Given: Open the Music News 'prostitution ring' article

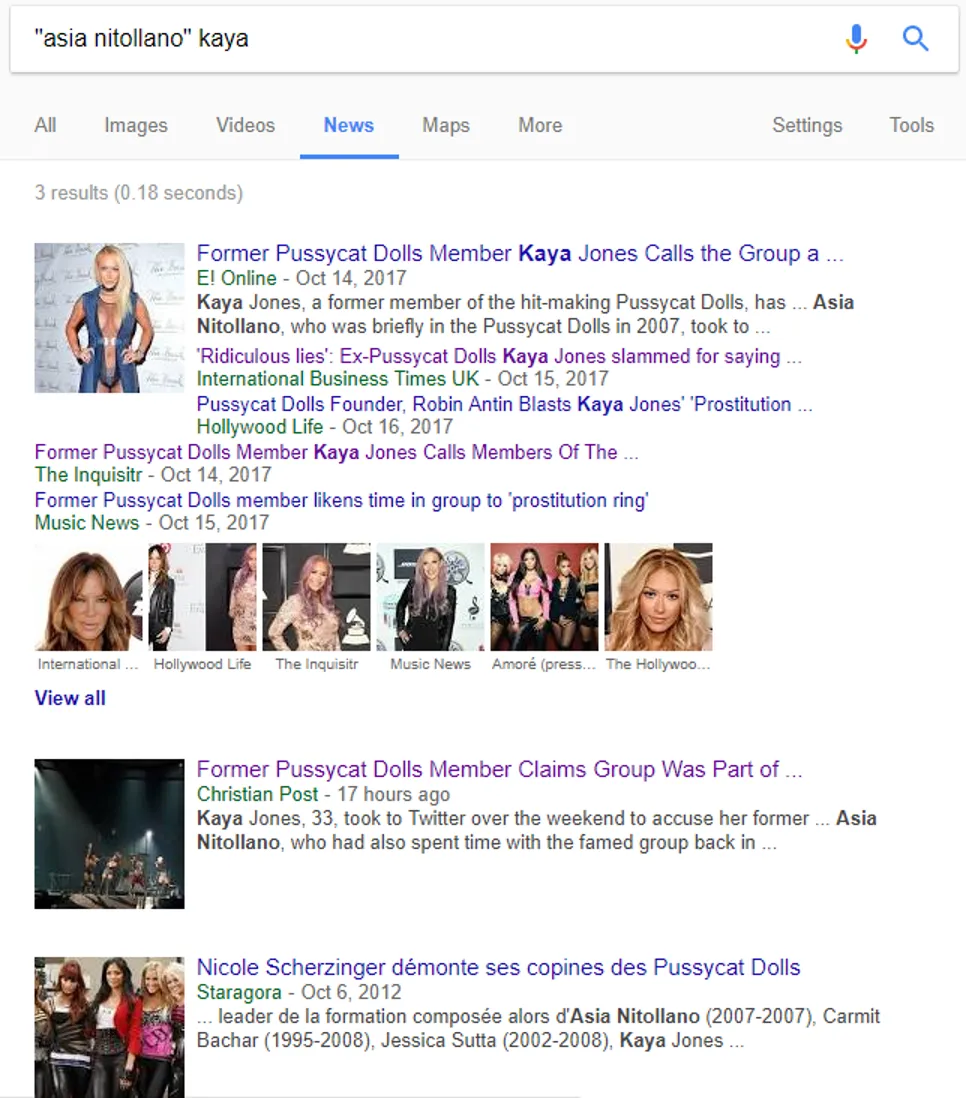Looking at the screenshot, I should click(x=341, y=501).
